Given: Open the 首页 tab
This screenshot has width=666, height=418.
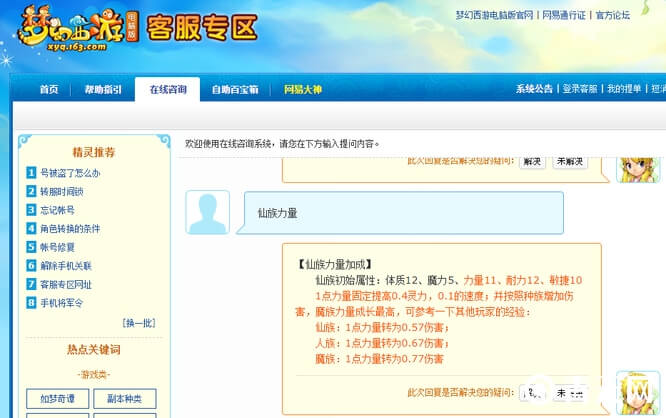Looking at the screenshot, I should [x=49, y=90].
